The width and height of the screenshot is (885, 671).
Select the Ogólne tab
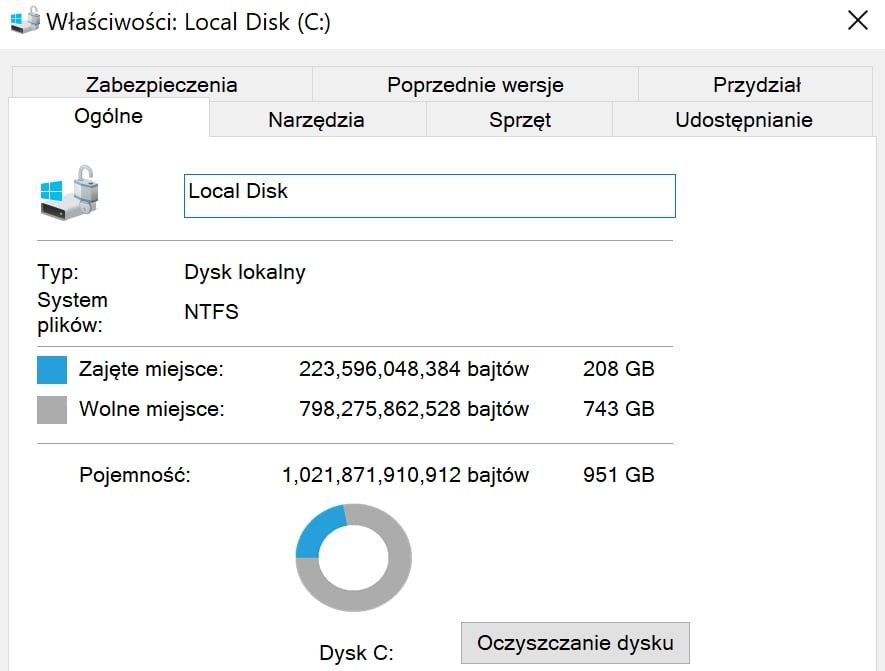(108, 116)
